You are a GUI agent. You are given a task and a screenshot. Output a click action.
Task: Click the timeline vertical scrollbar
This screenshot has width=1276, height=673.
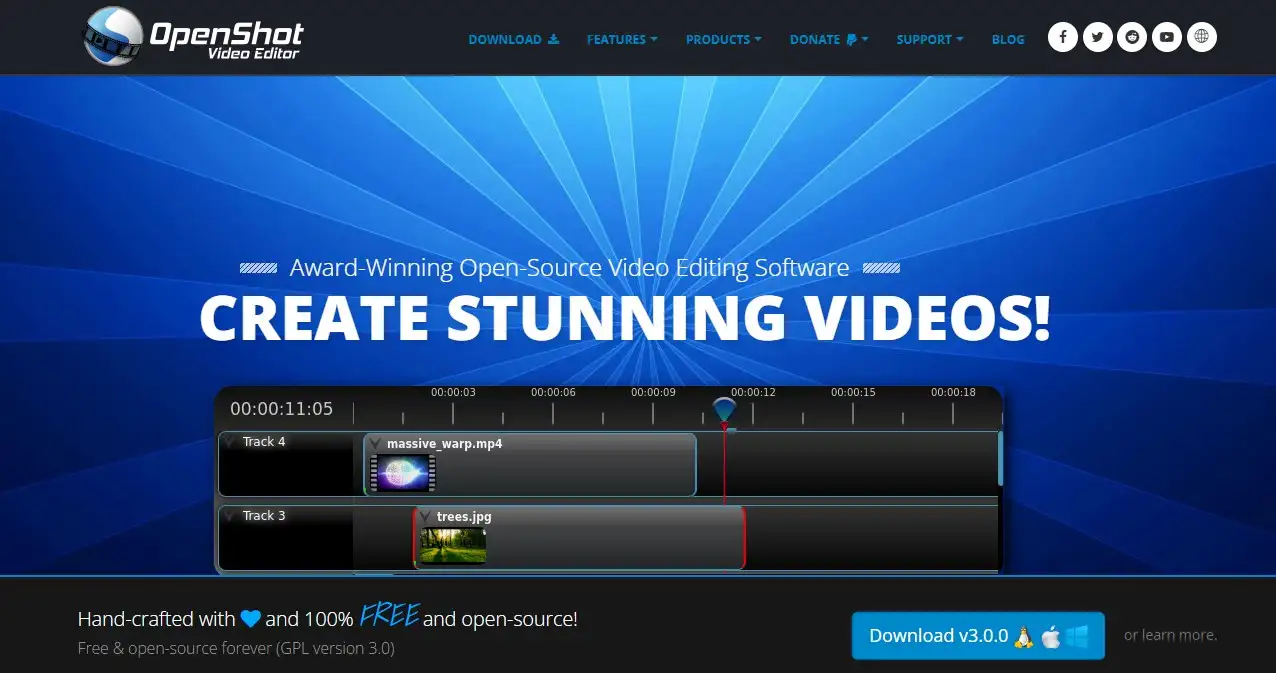(1000, 458)
